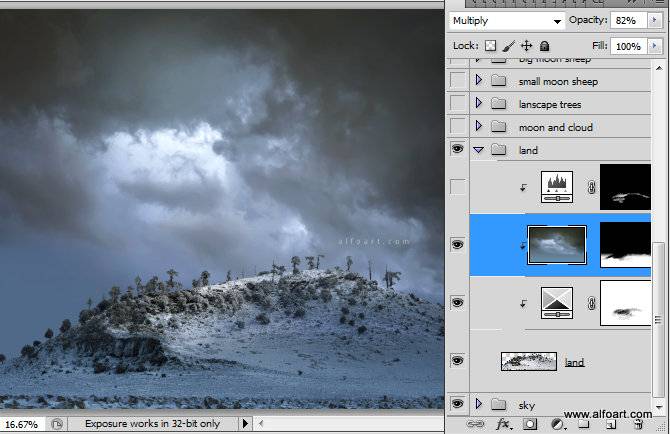Create a new layer icon
The image size is (670, 434).
click(x=611, y=424)
